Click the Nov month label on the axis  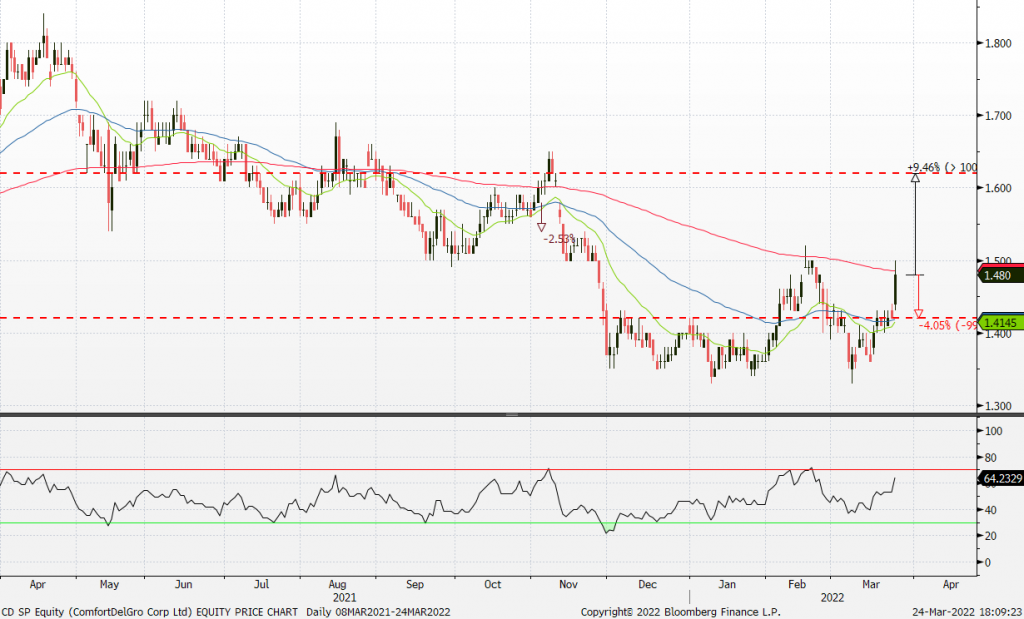tap(568, 582)
